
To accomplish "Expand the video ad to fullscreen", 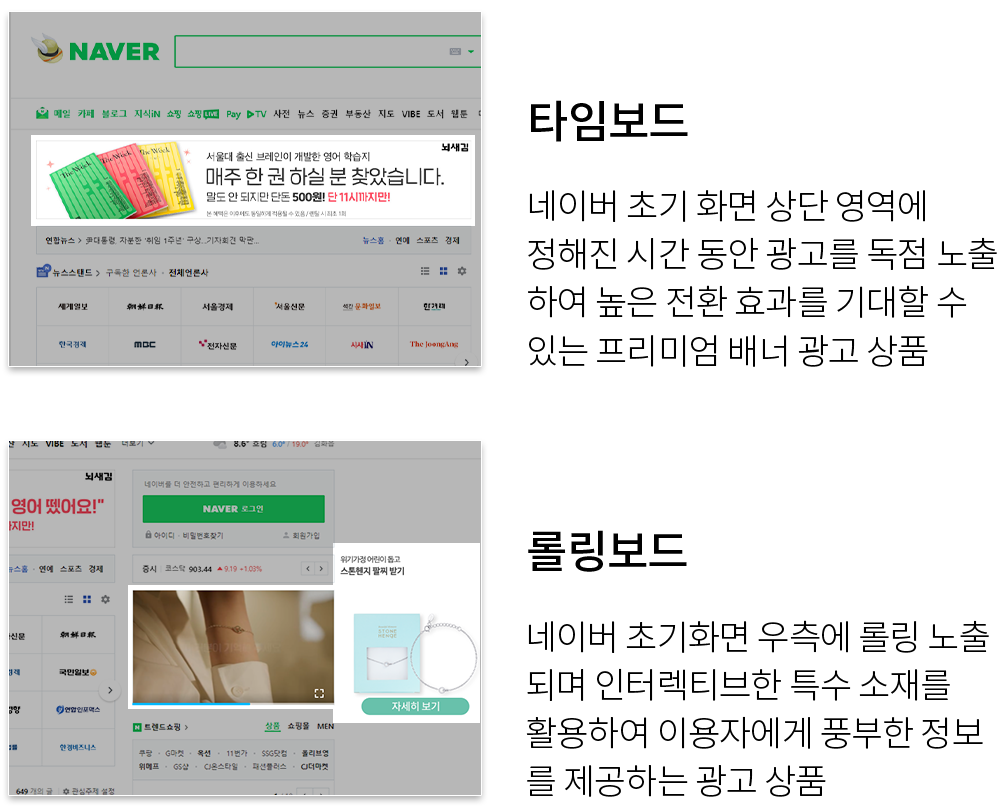I will pos(320,693).
